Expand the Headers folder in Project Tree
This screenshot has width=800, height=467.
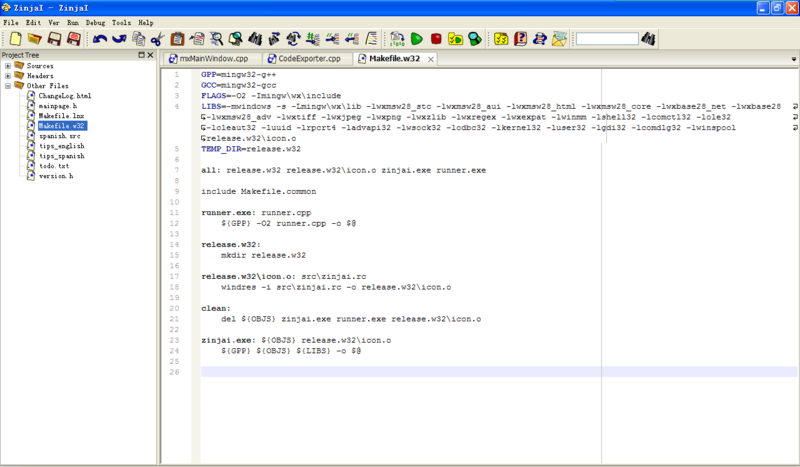[x=8, y=76]
